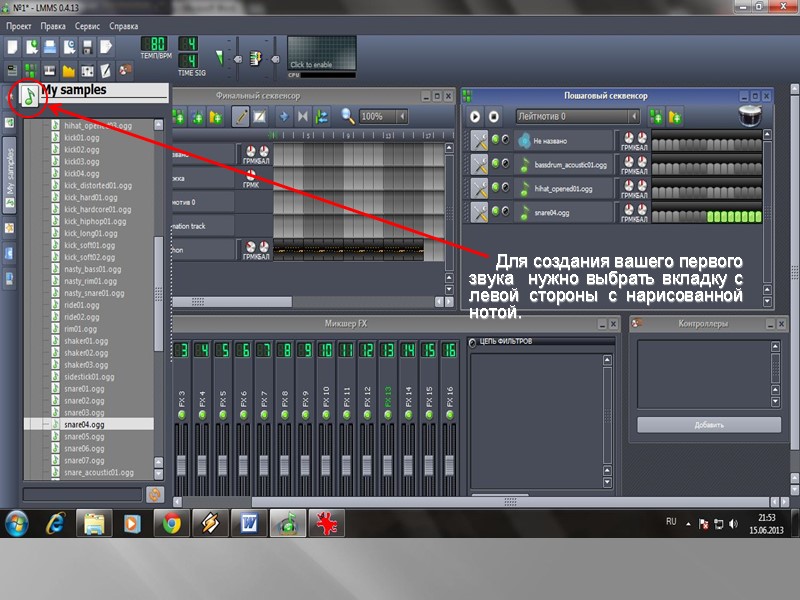The image size is (800, 600).
Task: Open the tools icon for snare04.ogg track
Action: tap(479, 213)
